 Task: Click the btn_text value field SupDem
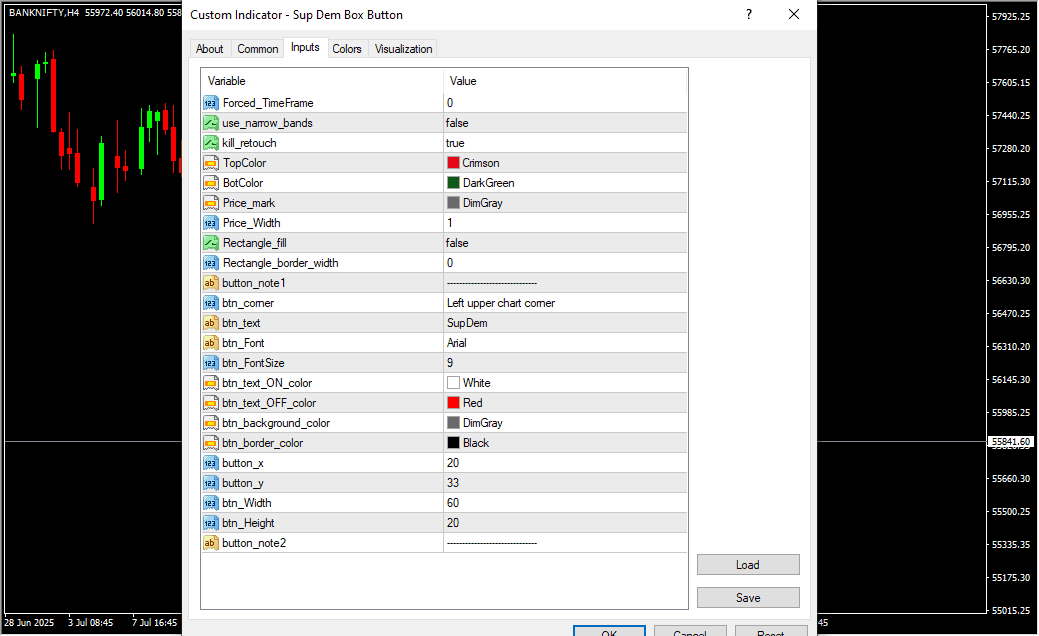click(565, 323)
